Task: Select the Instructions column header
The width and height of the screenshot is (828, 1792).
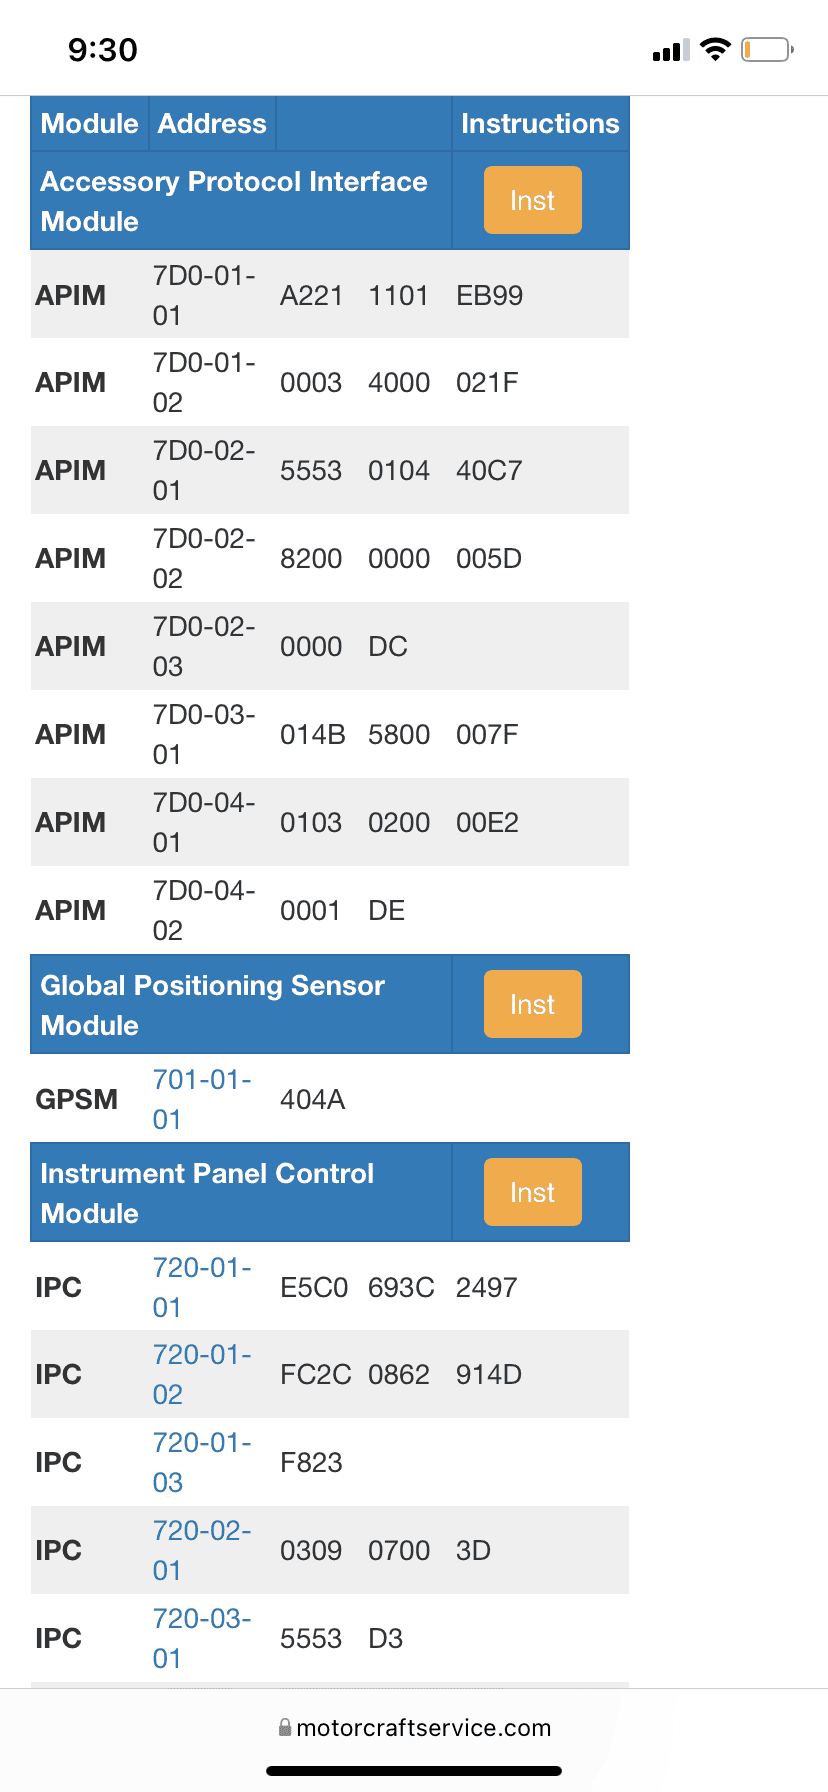Action: [540, 123]
